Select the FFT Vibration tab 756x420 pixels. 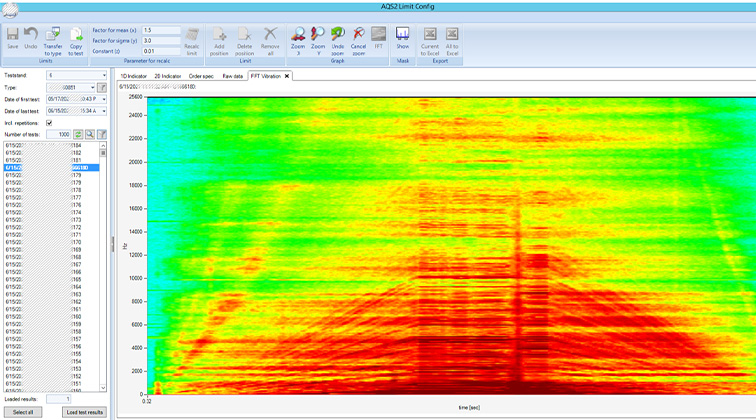click(266, 76)
